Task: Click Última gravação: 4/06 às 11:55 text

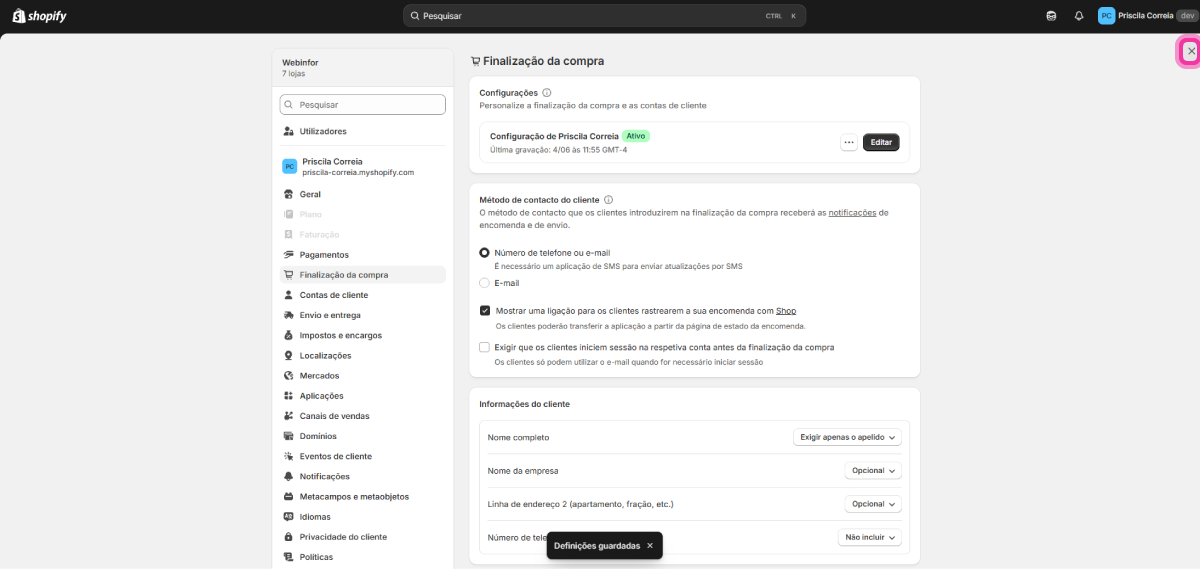Action: (558, 150)
